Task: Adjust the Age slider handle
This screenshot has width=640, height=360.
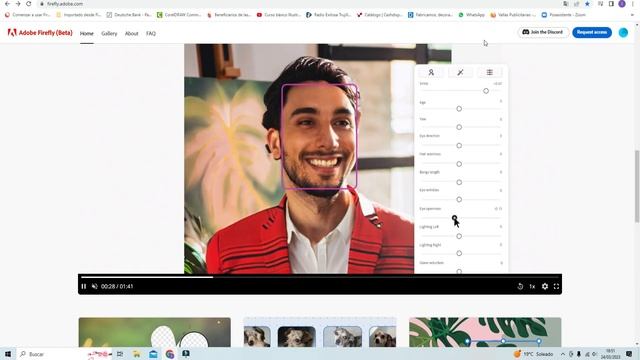Action: click(x=459, y=109)
